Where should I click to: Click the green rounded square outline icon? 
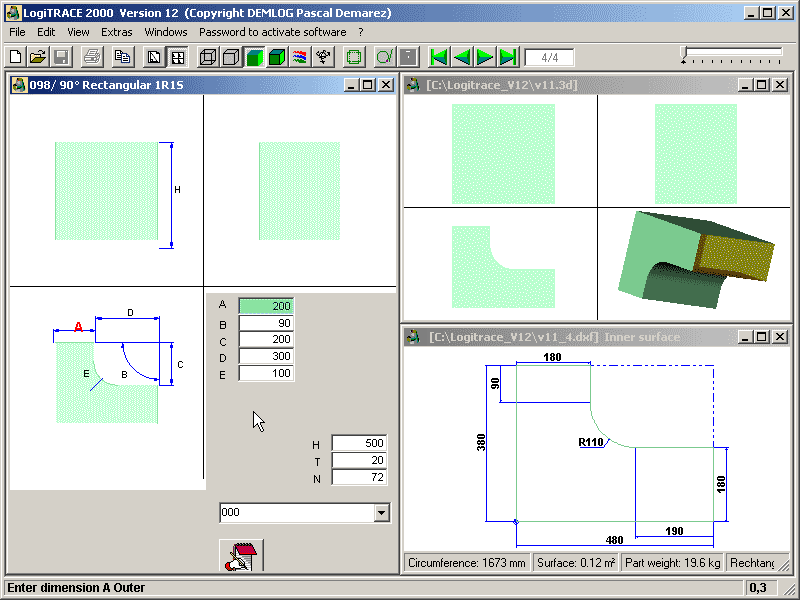pos(354,57)
